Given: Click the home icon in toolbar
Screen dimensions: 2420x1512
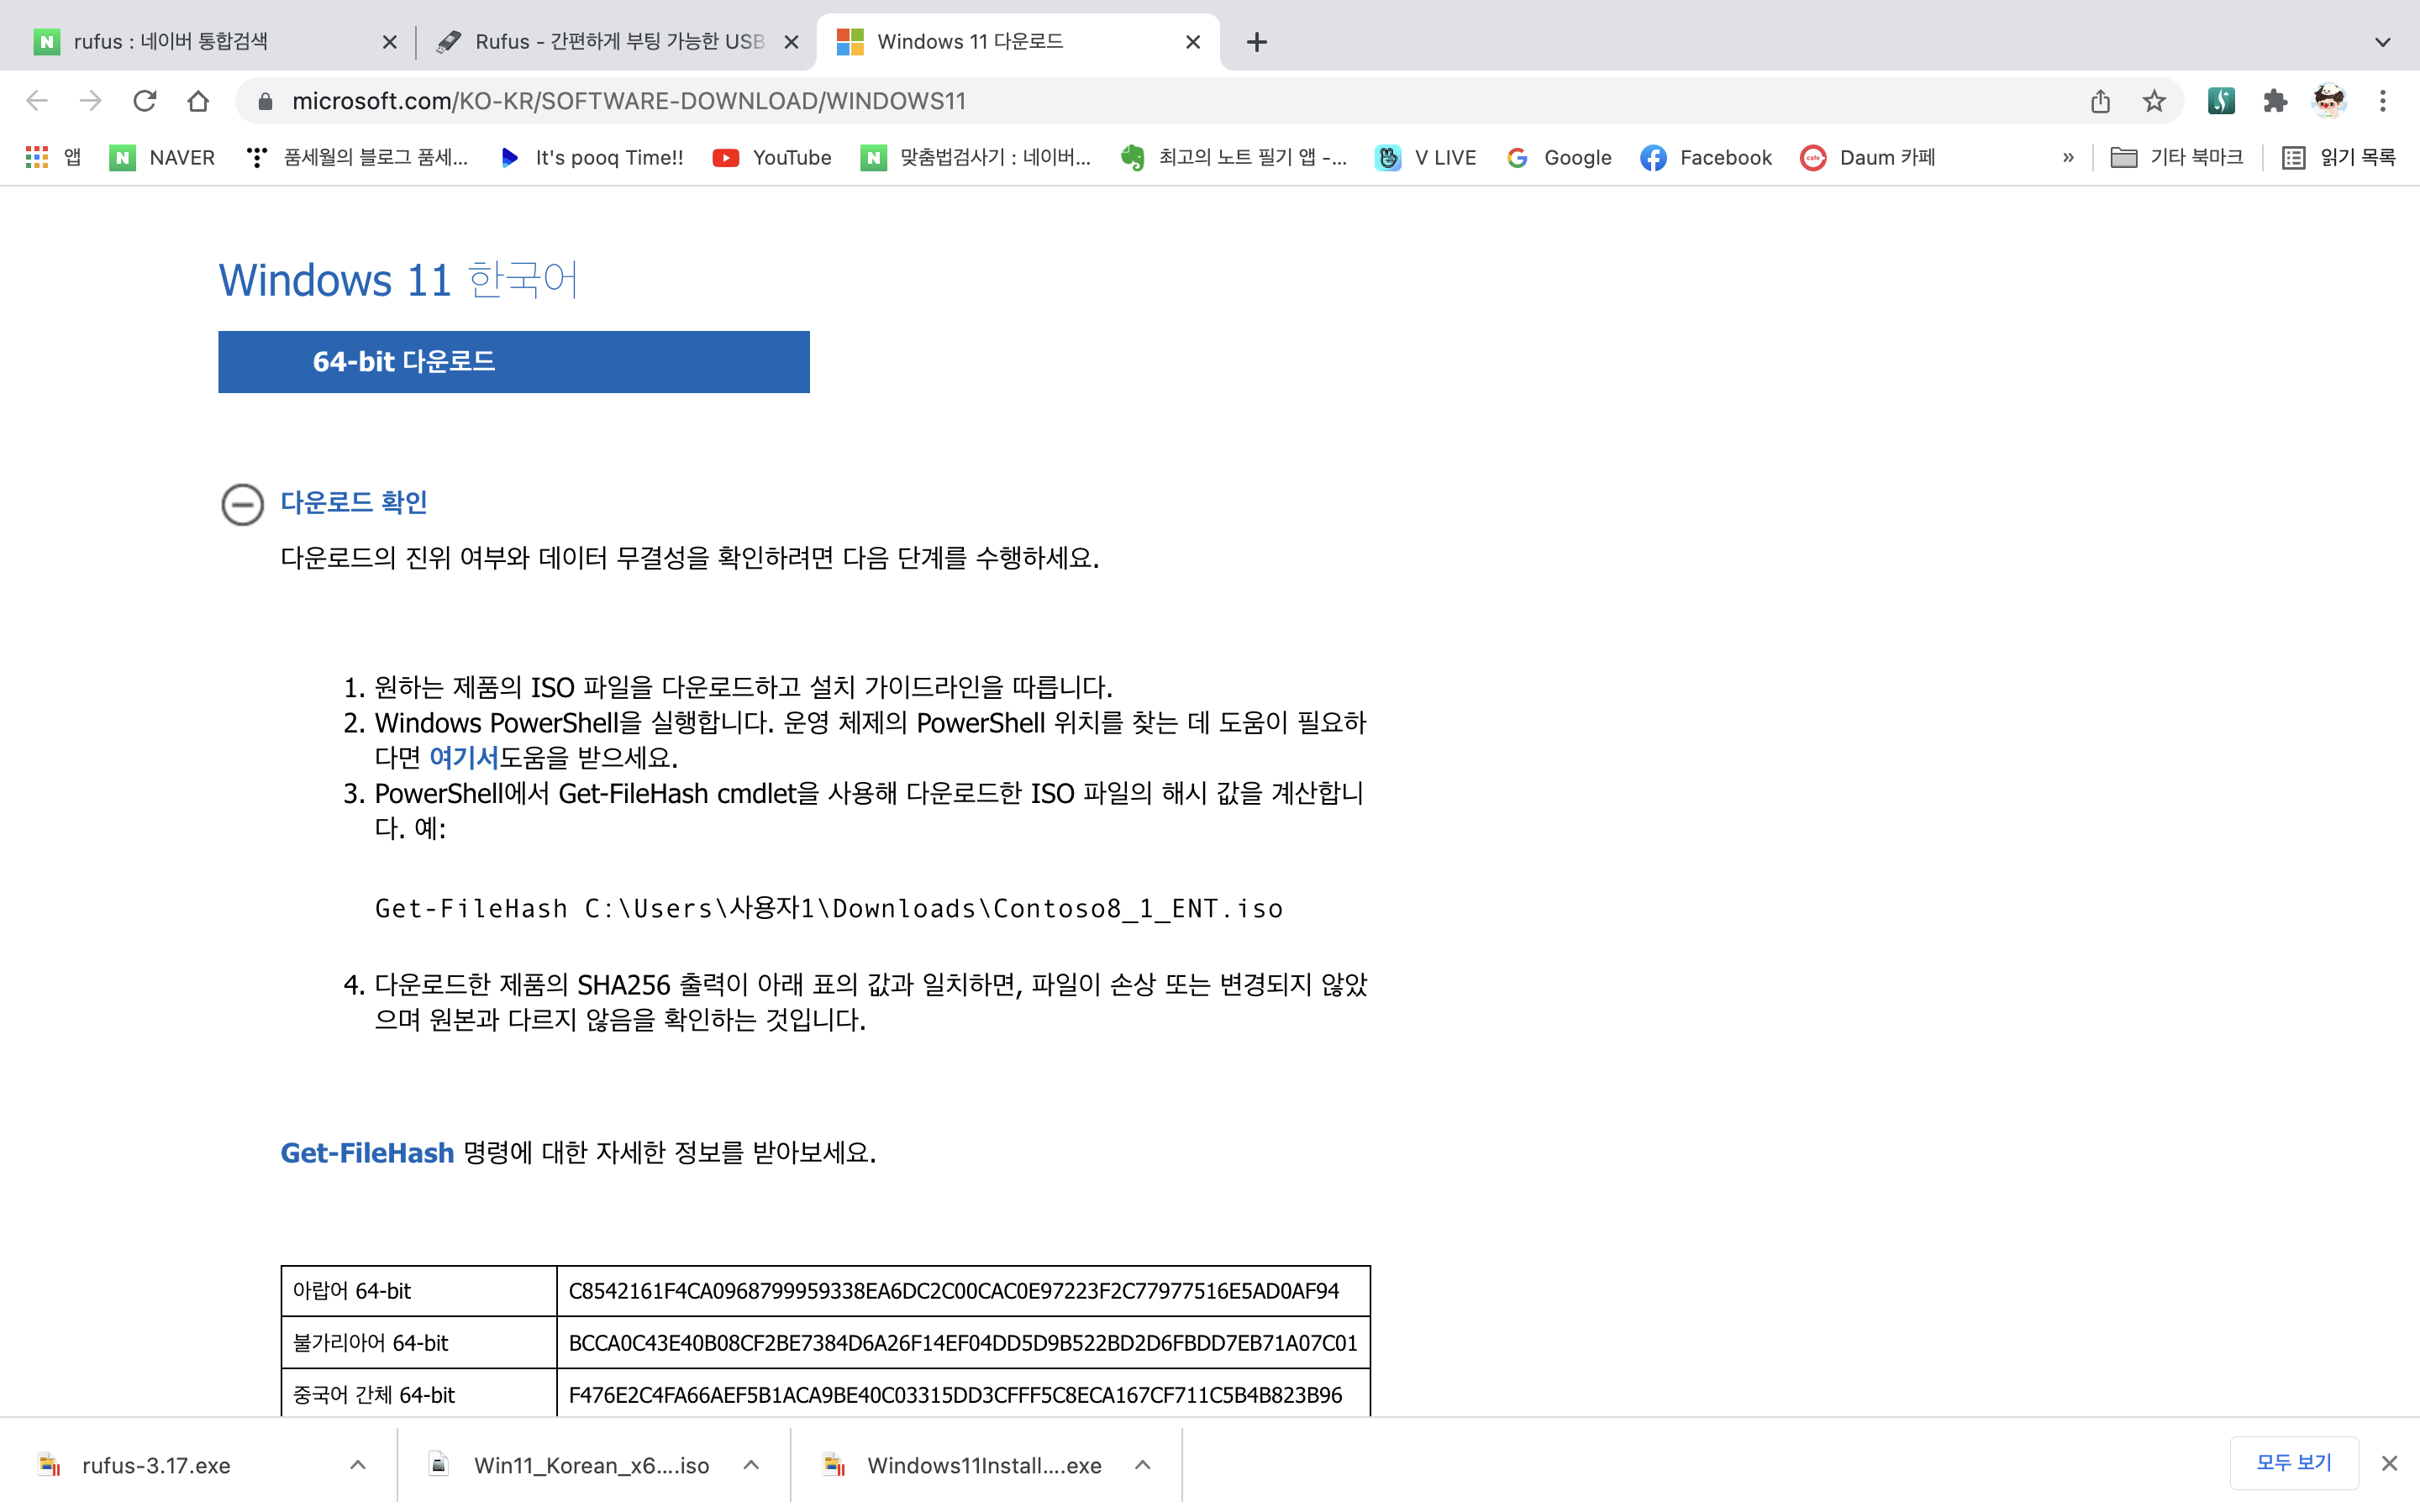Looking at the screenshot, I should pos(198,101).
